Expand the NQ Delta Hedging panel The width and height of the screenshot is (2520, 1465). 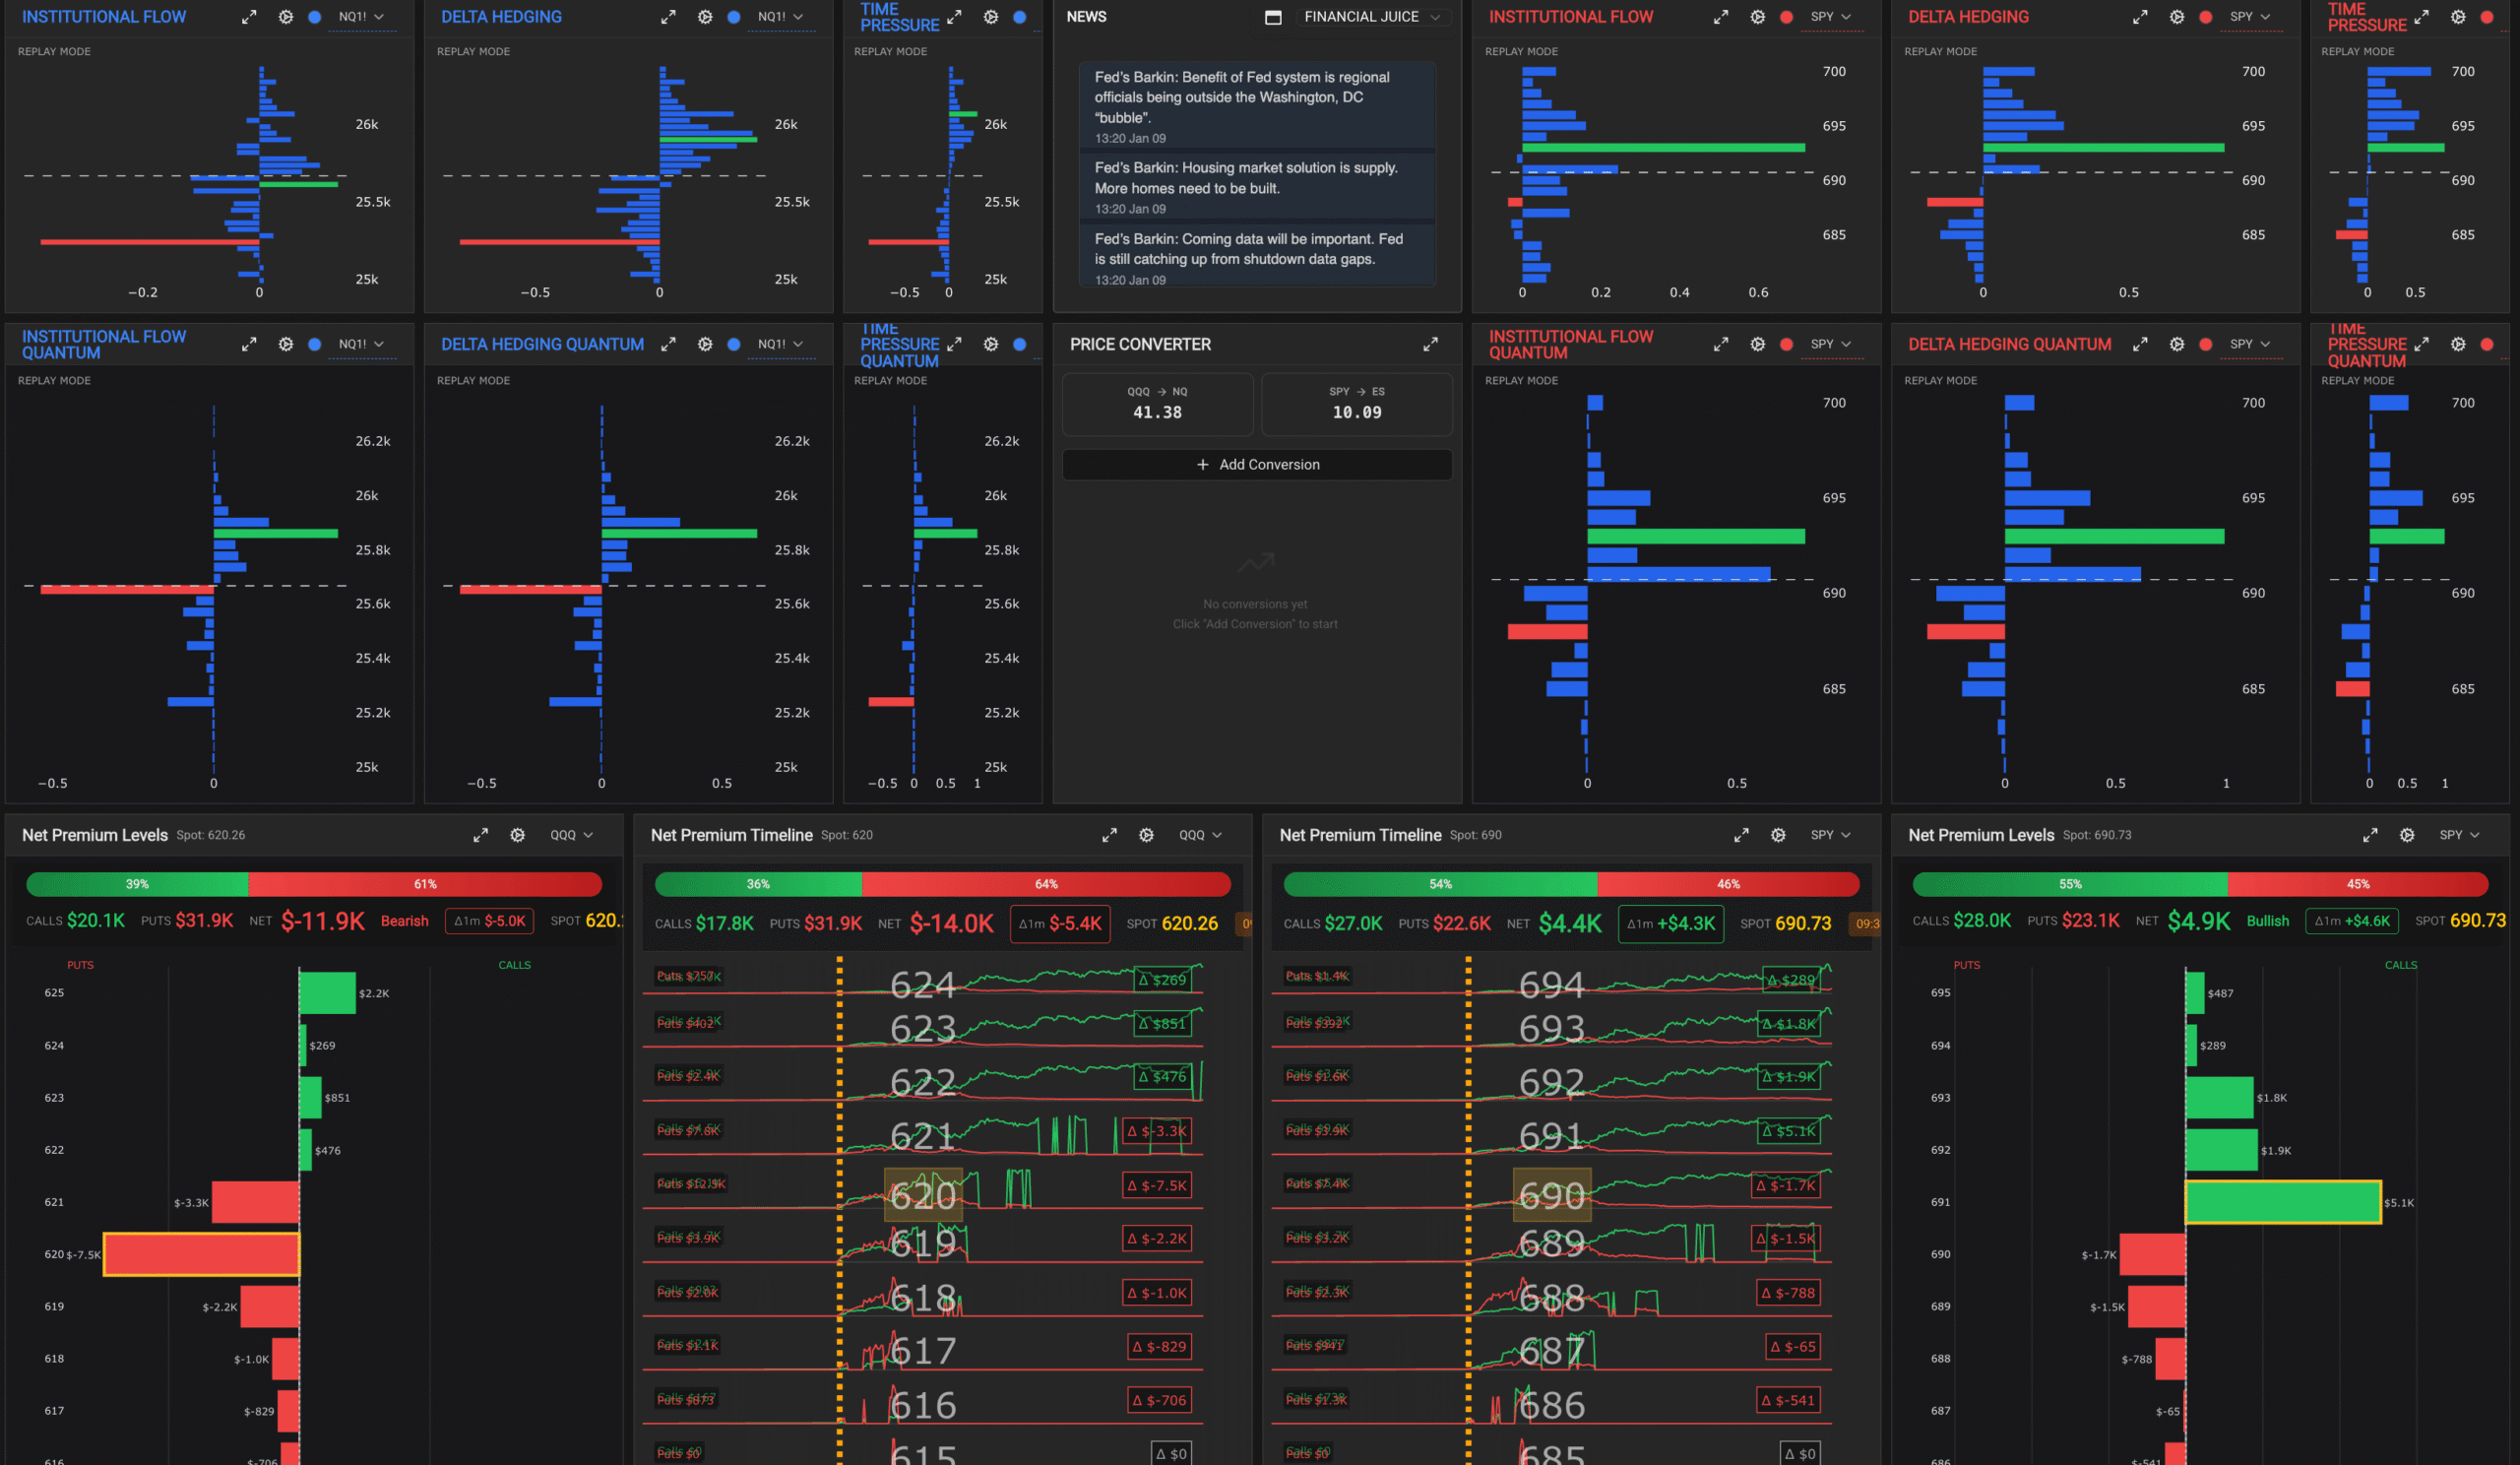pos(668,17)
